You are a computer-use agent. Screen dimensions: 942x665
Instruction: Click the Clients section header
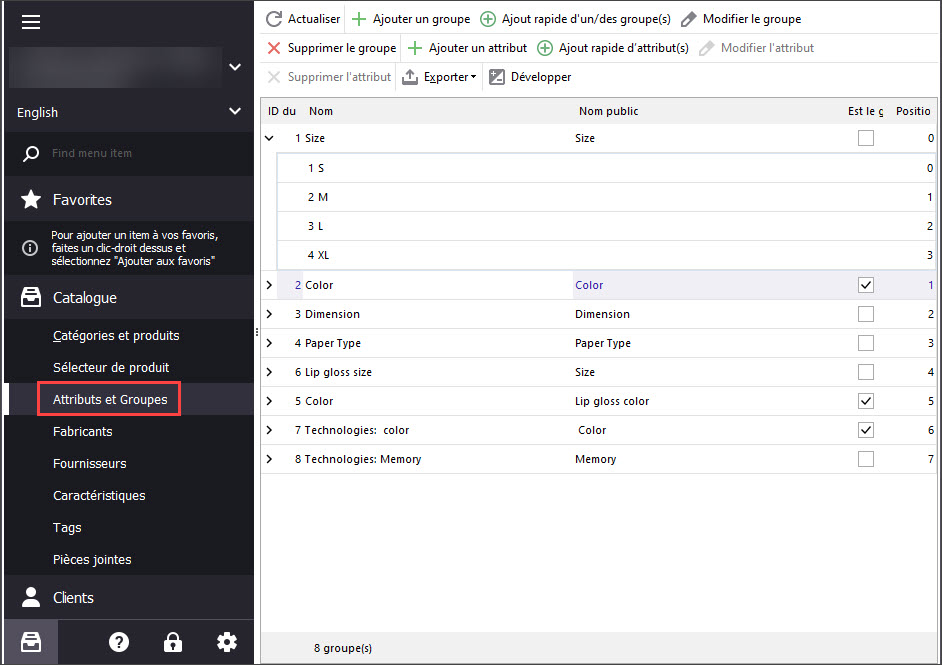click(x=129, y=597)
